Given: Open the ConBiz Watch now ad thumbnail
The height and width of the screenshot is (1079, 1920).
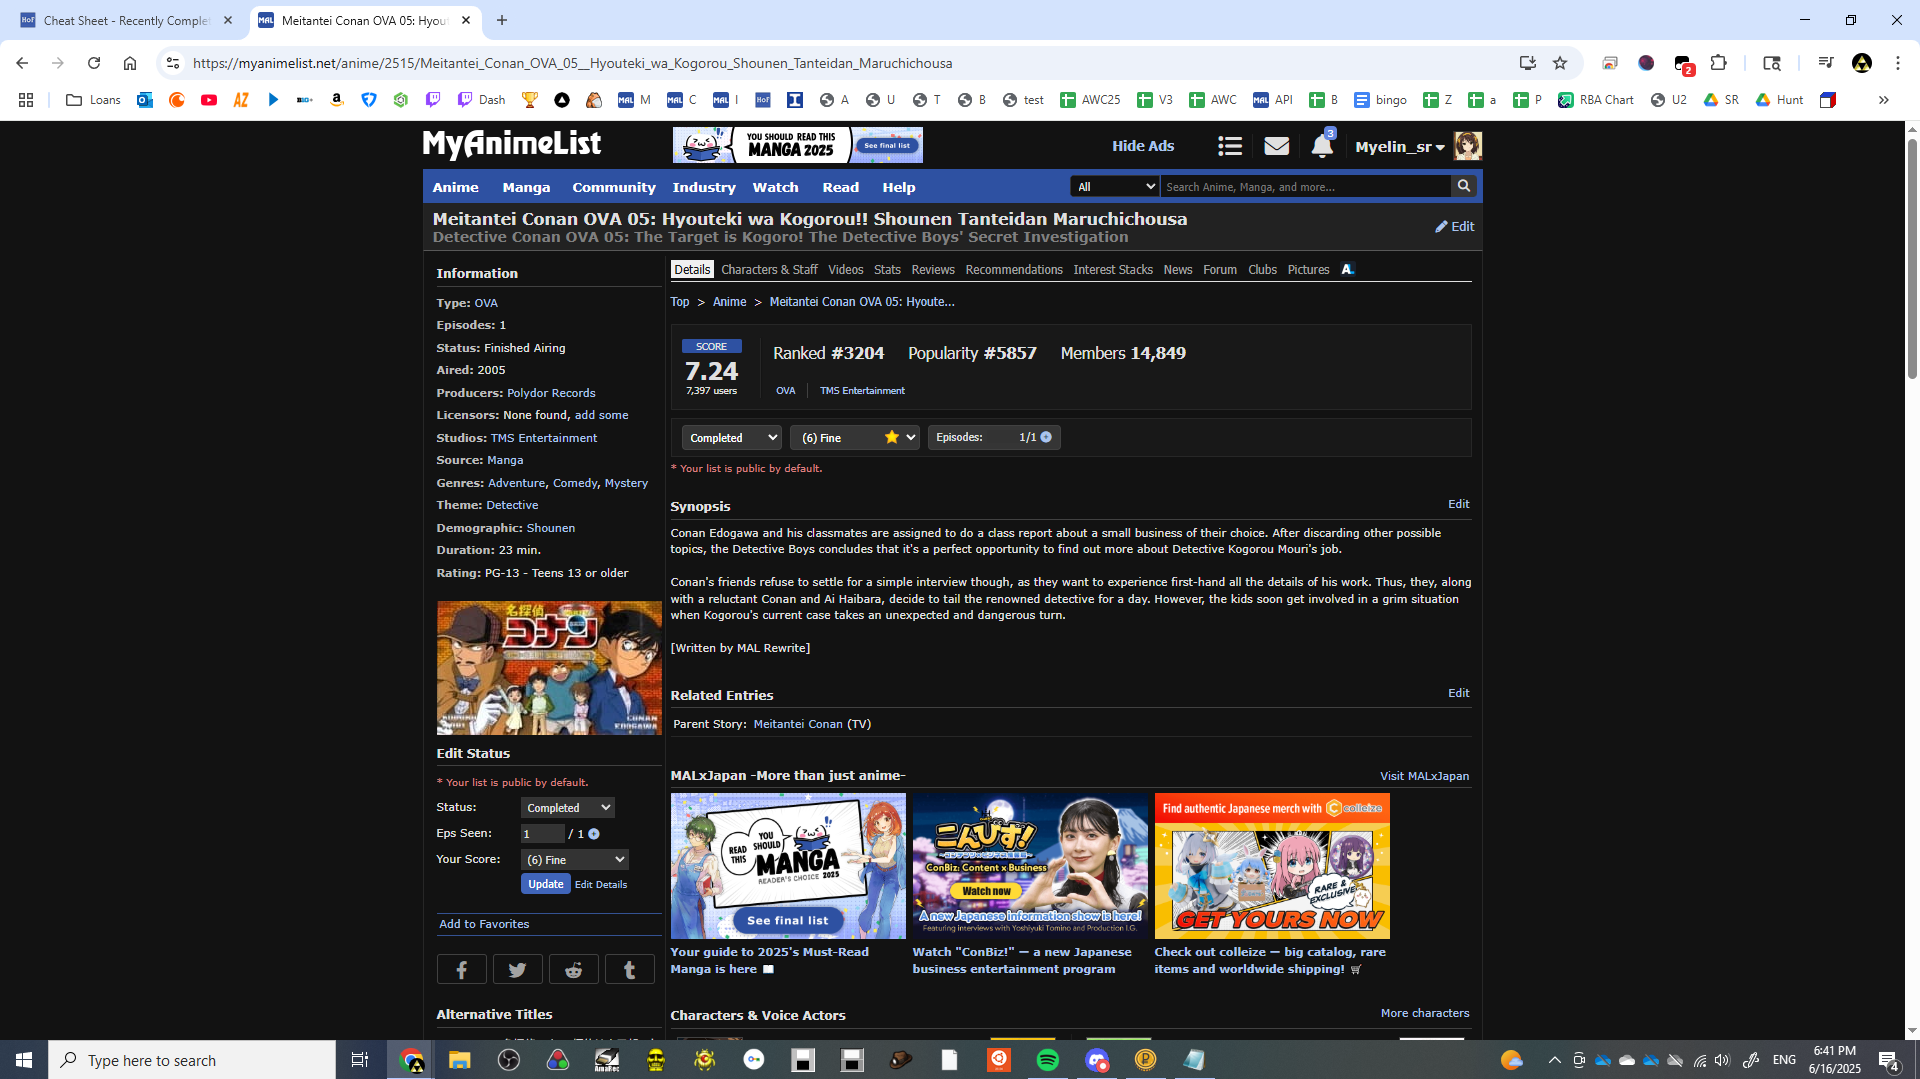Looking at the screenshot, I should [x=1030, y=866].
